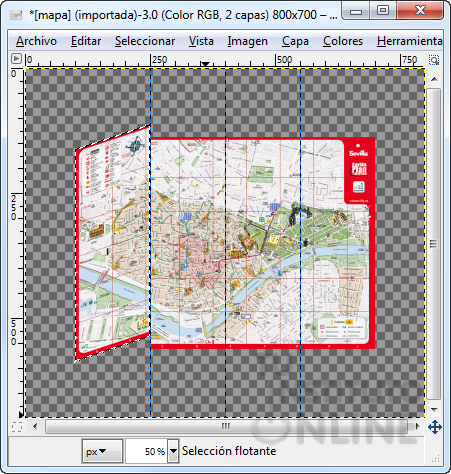Click the zoom-on-resize magnifier icon
Image resolution: width=451 pixels, height=474 pixels.
(x=434, y=60)
